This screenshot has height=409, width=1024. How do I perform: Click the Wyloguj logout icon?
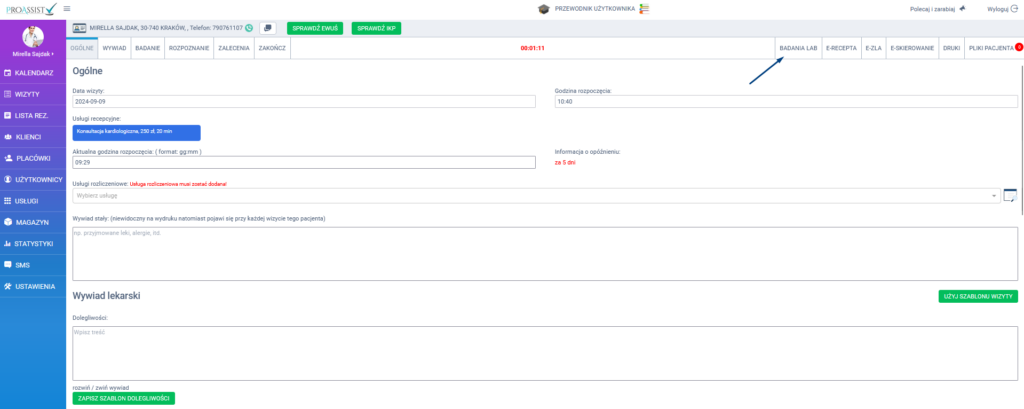pos(1013,8)
